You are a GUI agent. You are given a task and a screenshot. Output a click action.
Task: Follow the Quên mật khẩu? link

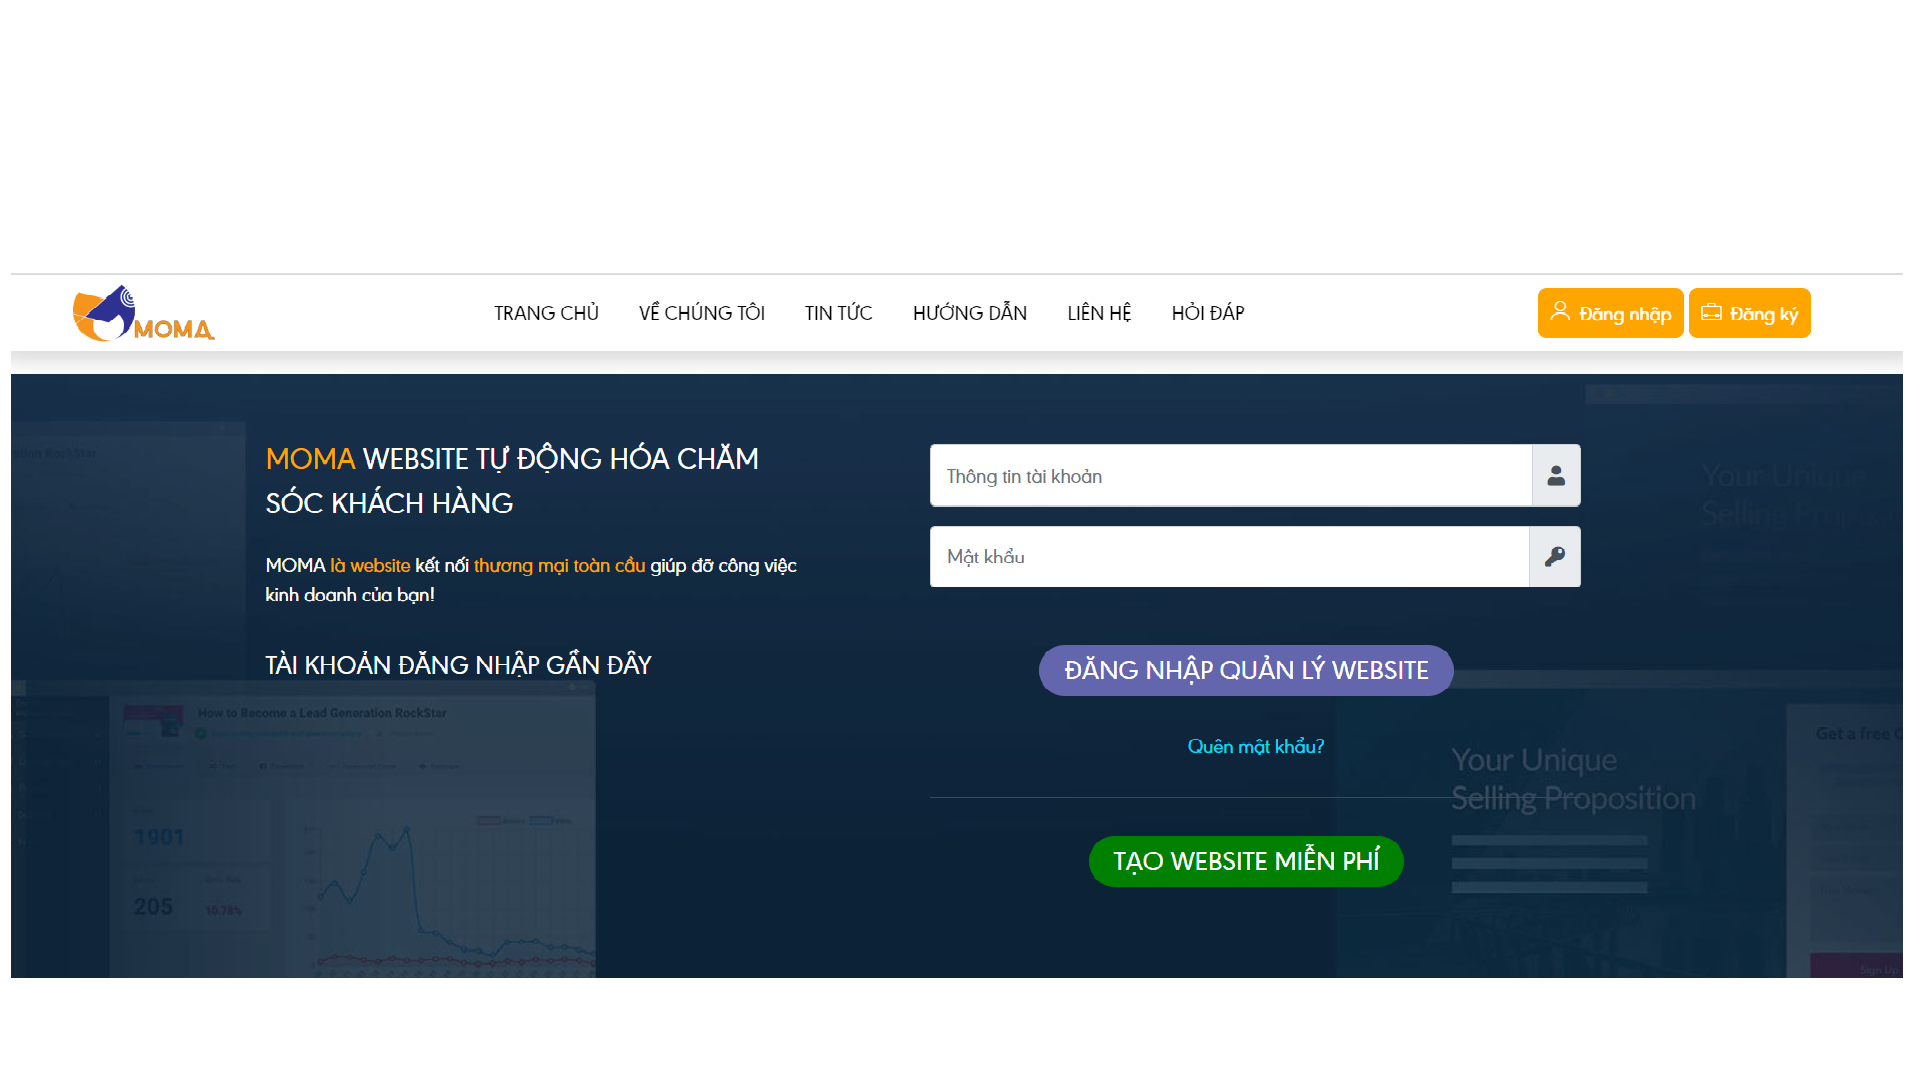pyautogui.click(x=1255, y=747)
